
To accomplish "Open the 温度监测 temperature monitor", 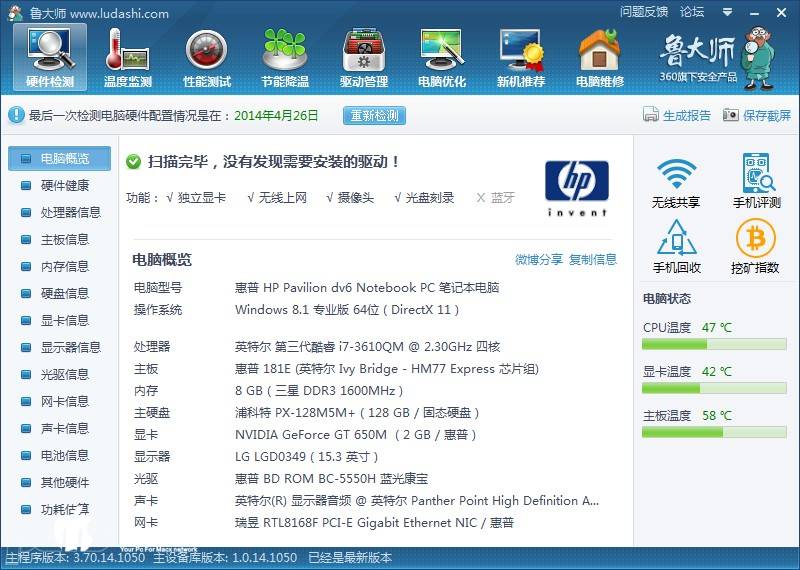I will [128, 56].
